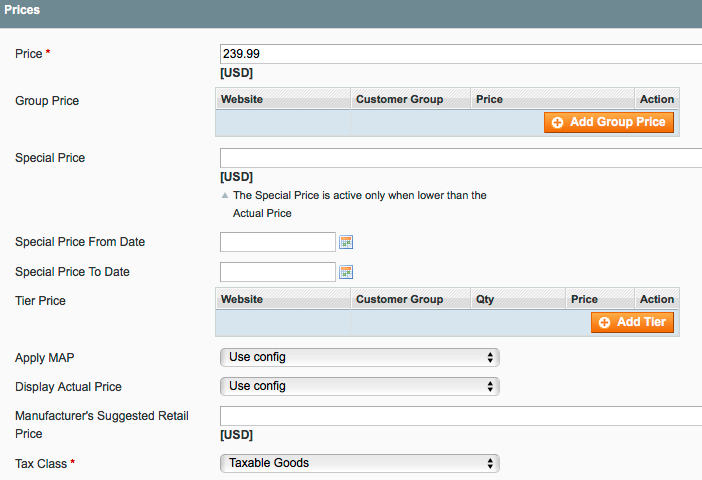Focus the Price input showing 239.99

click(x=461, y=54)
